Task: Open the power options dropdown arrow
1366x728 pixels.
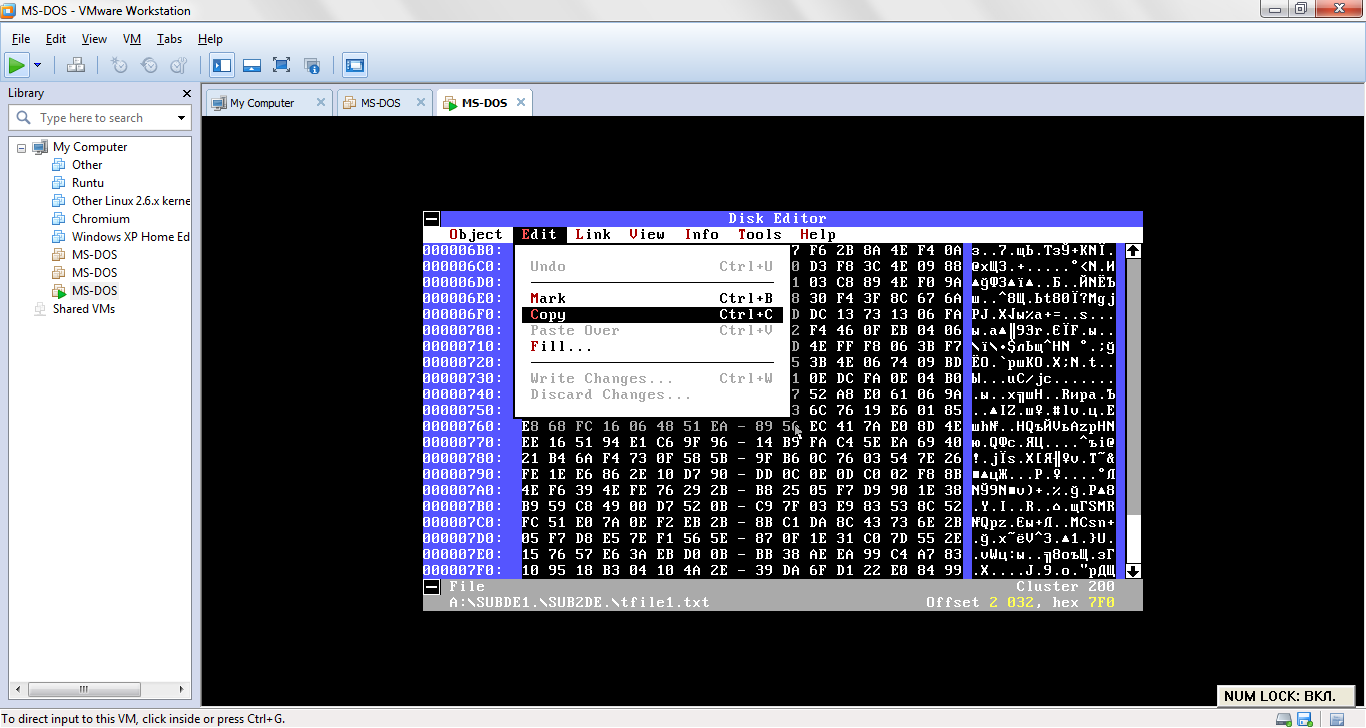Action: pos(38,66)
